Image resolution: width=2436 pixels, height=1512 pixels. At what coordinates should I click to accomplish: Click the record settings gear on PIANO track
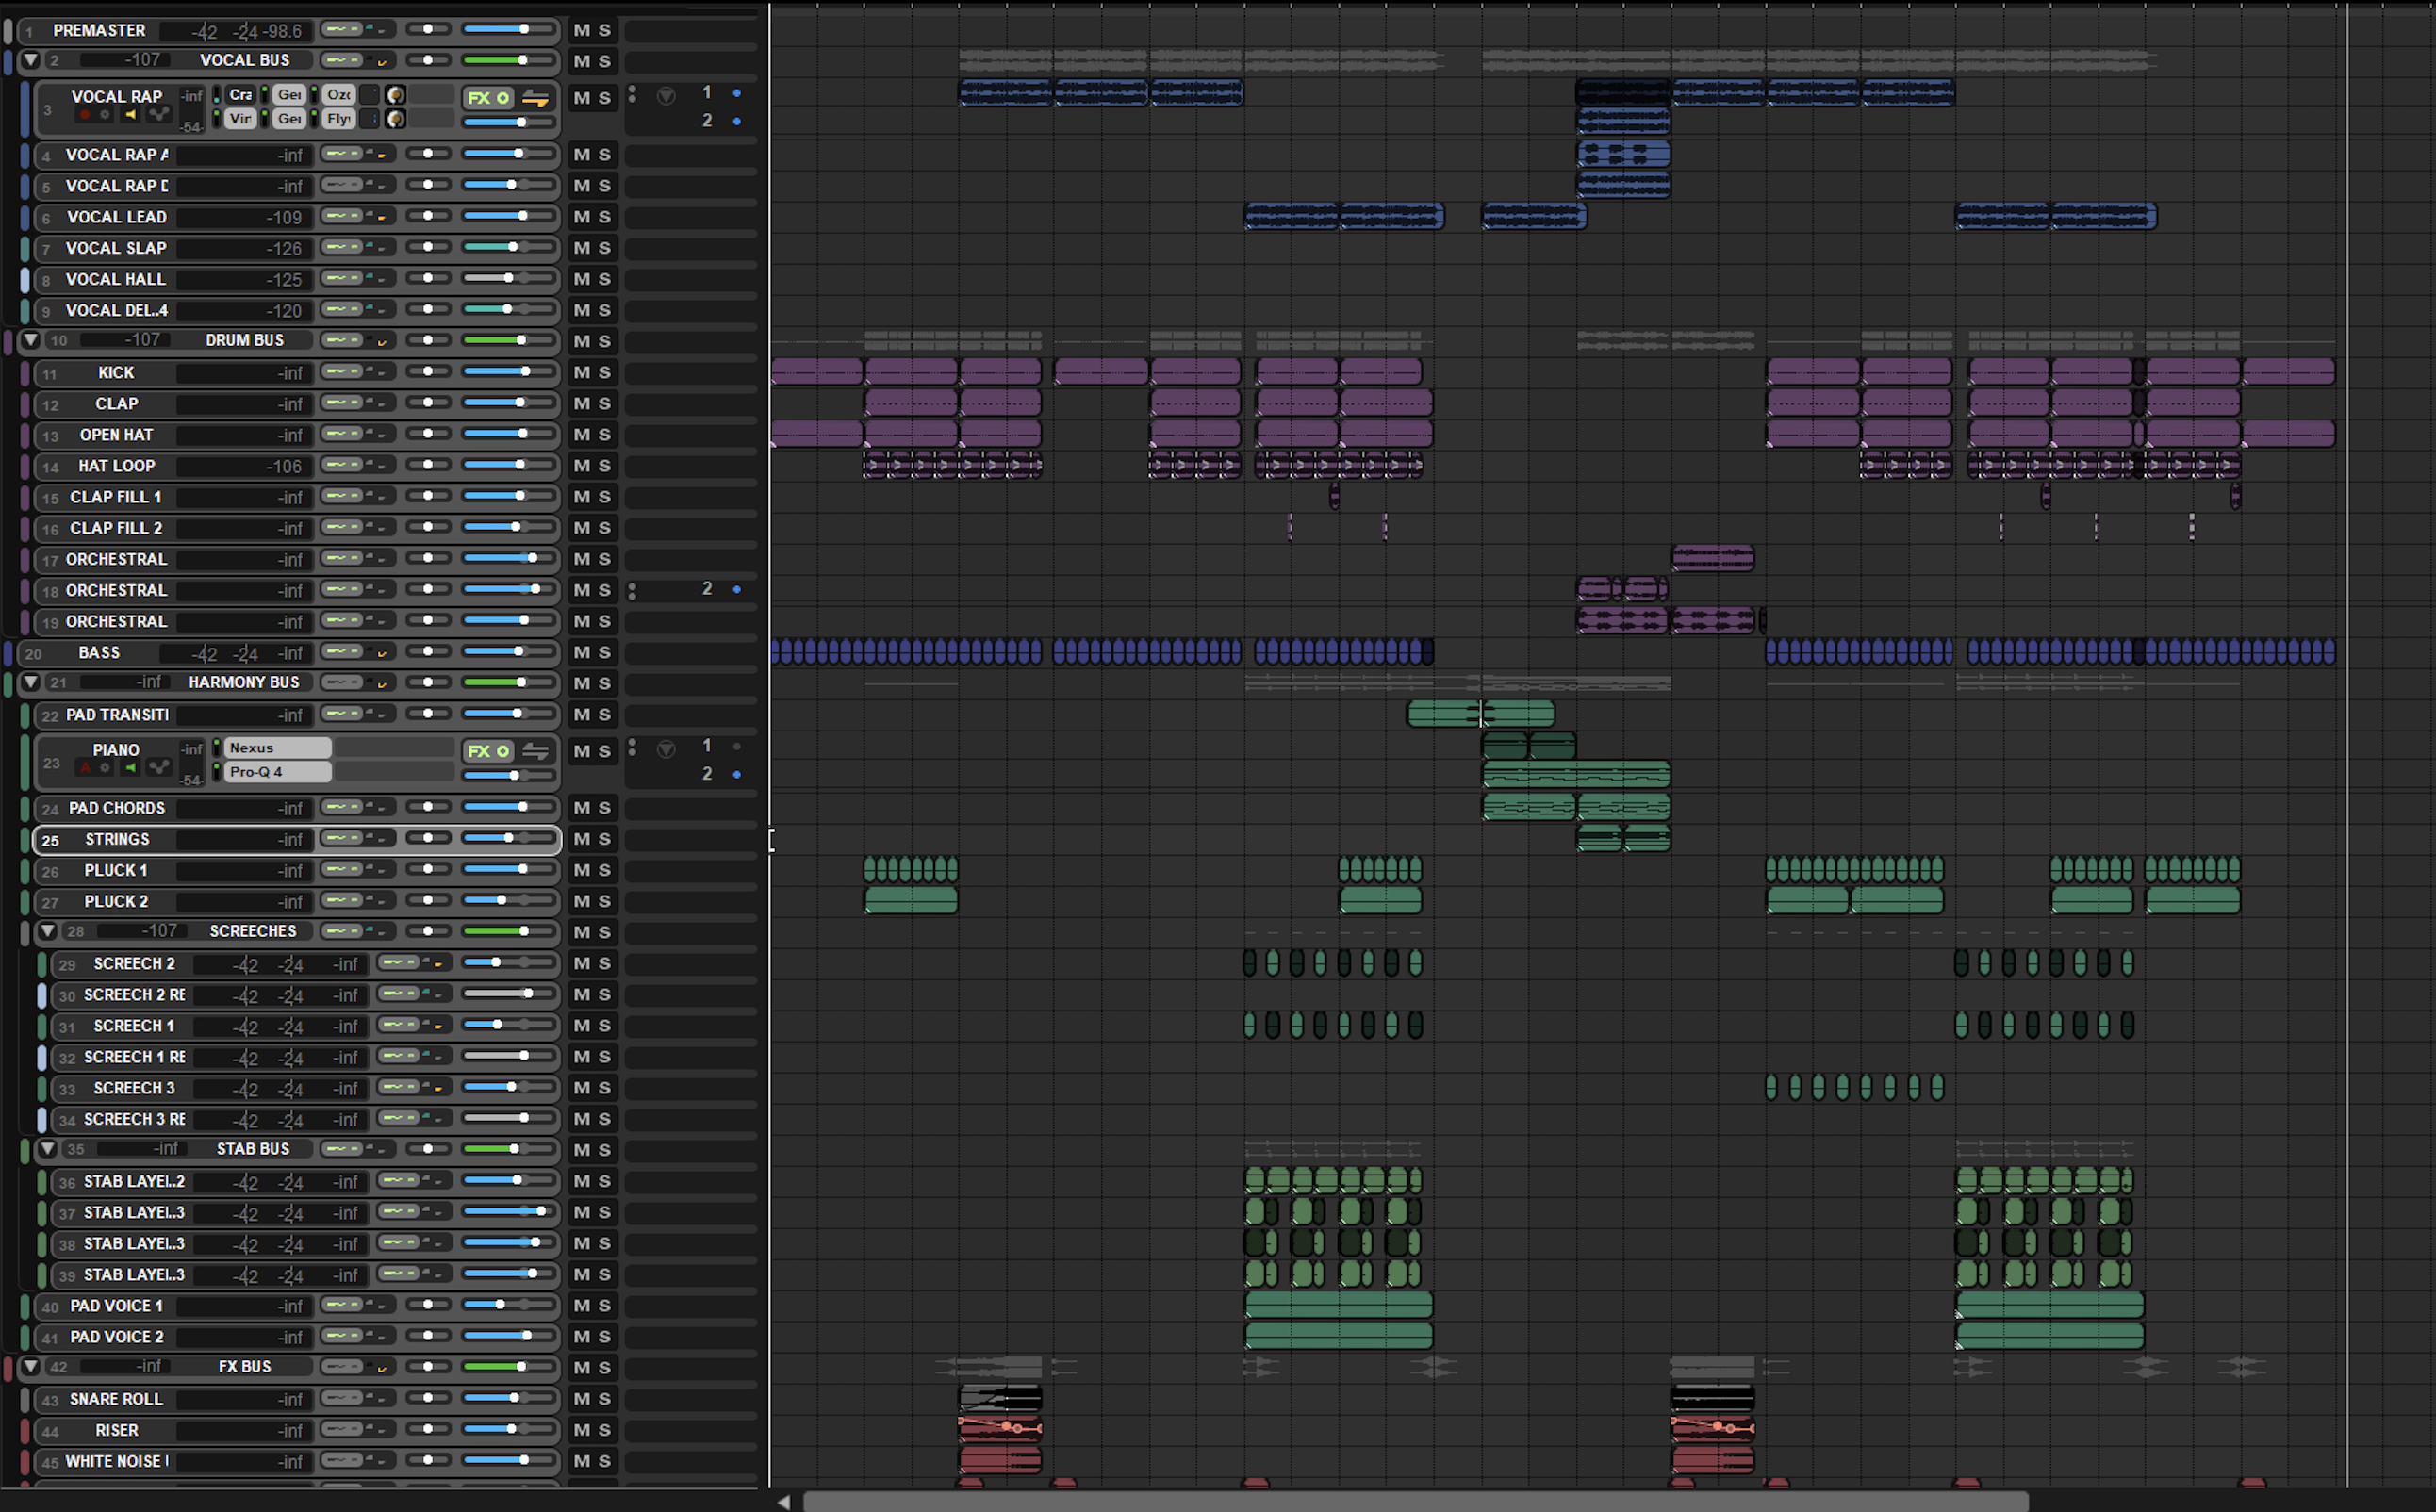coord(105,768)
